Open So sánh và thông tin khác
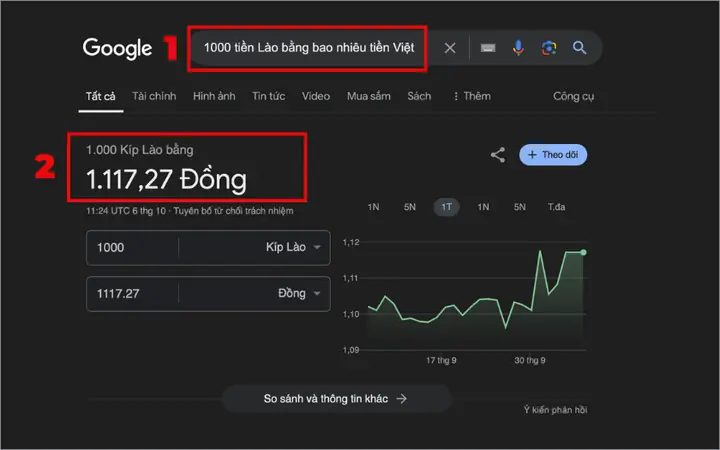 click(336, 399)
